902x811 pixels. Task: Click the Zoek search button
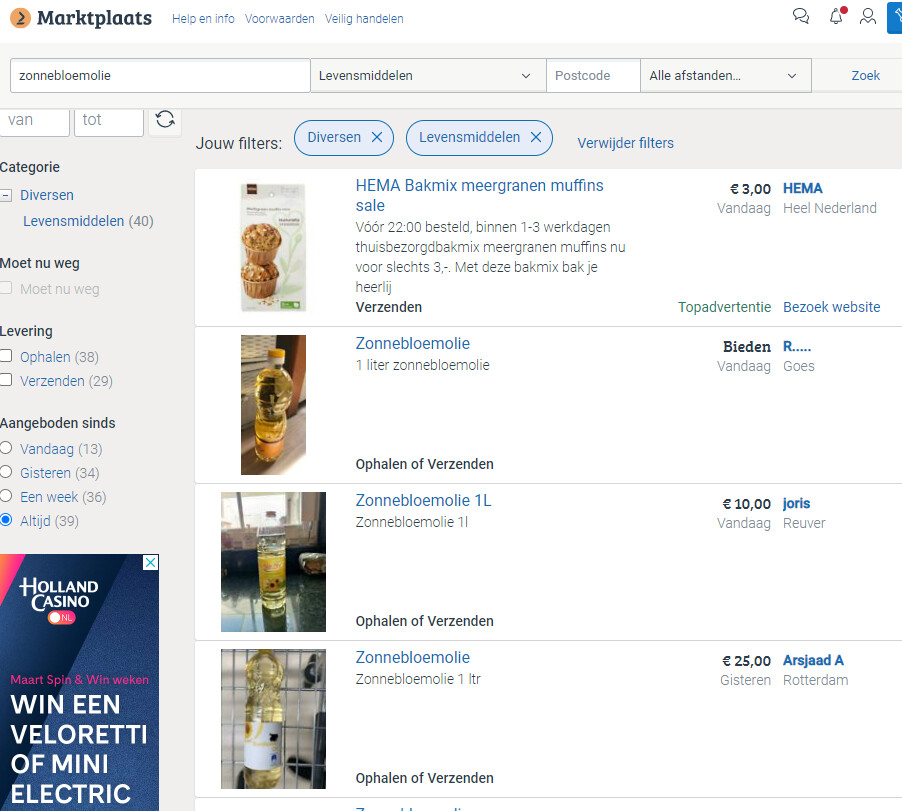pyautogui.click(x=865, y=75)
